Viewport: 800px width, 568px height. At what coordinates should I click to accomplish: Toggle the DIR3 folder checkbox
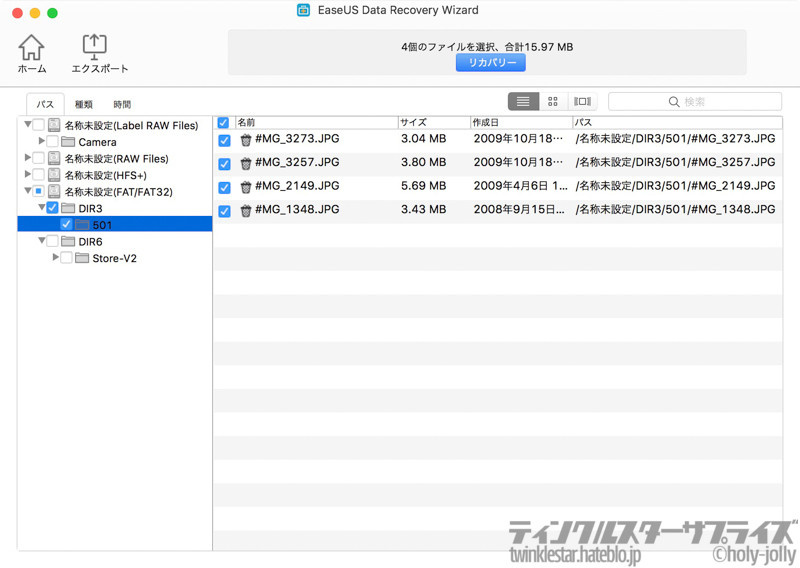coord(52,207)
